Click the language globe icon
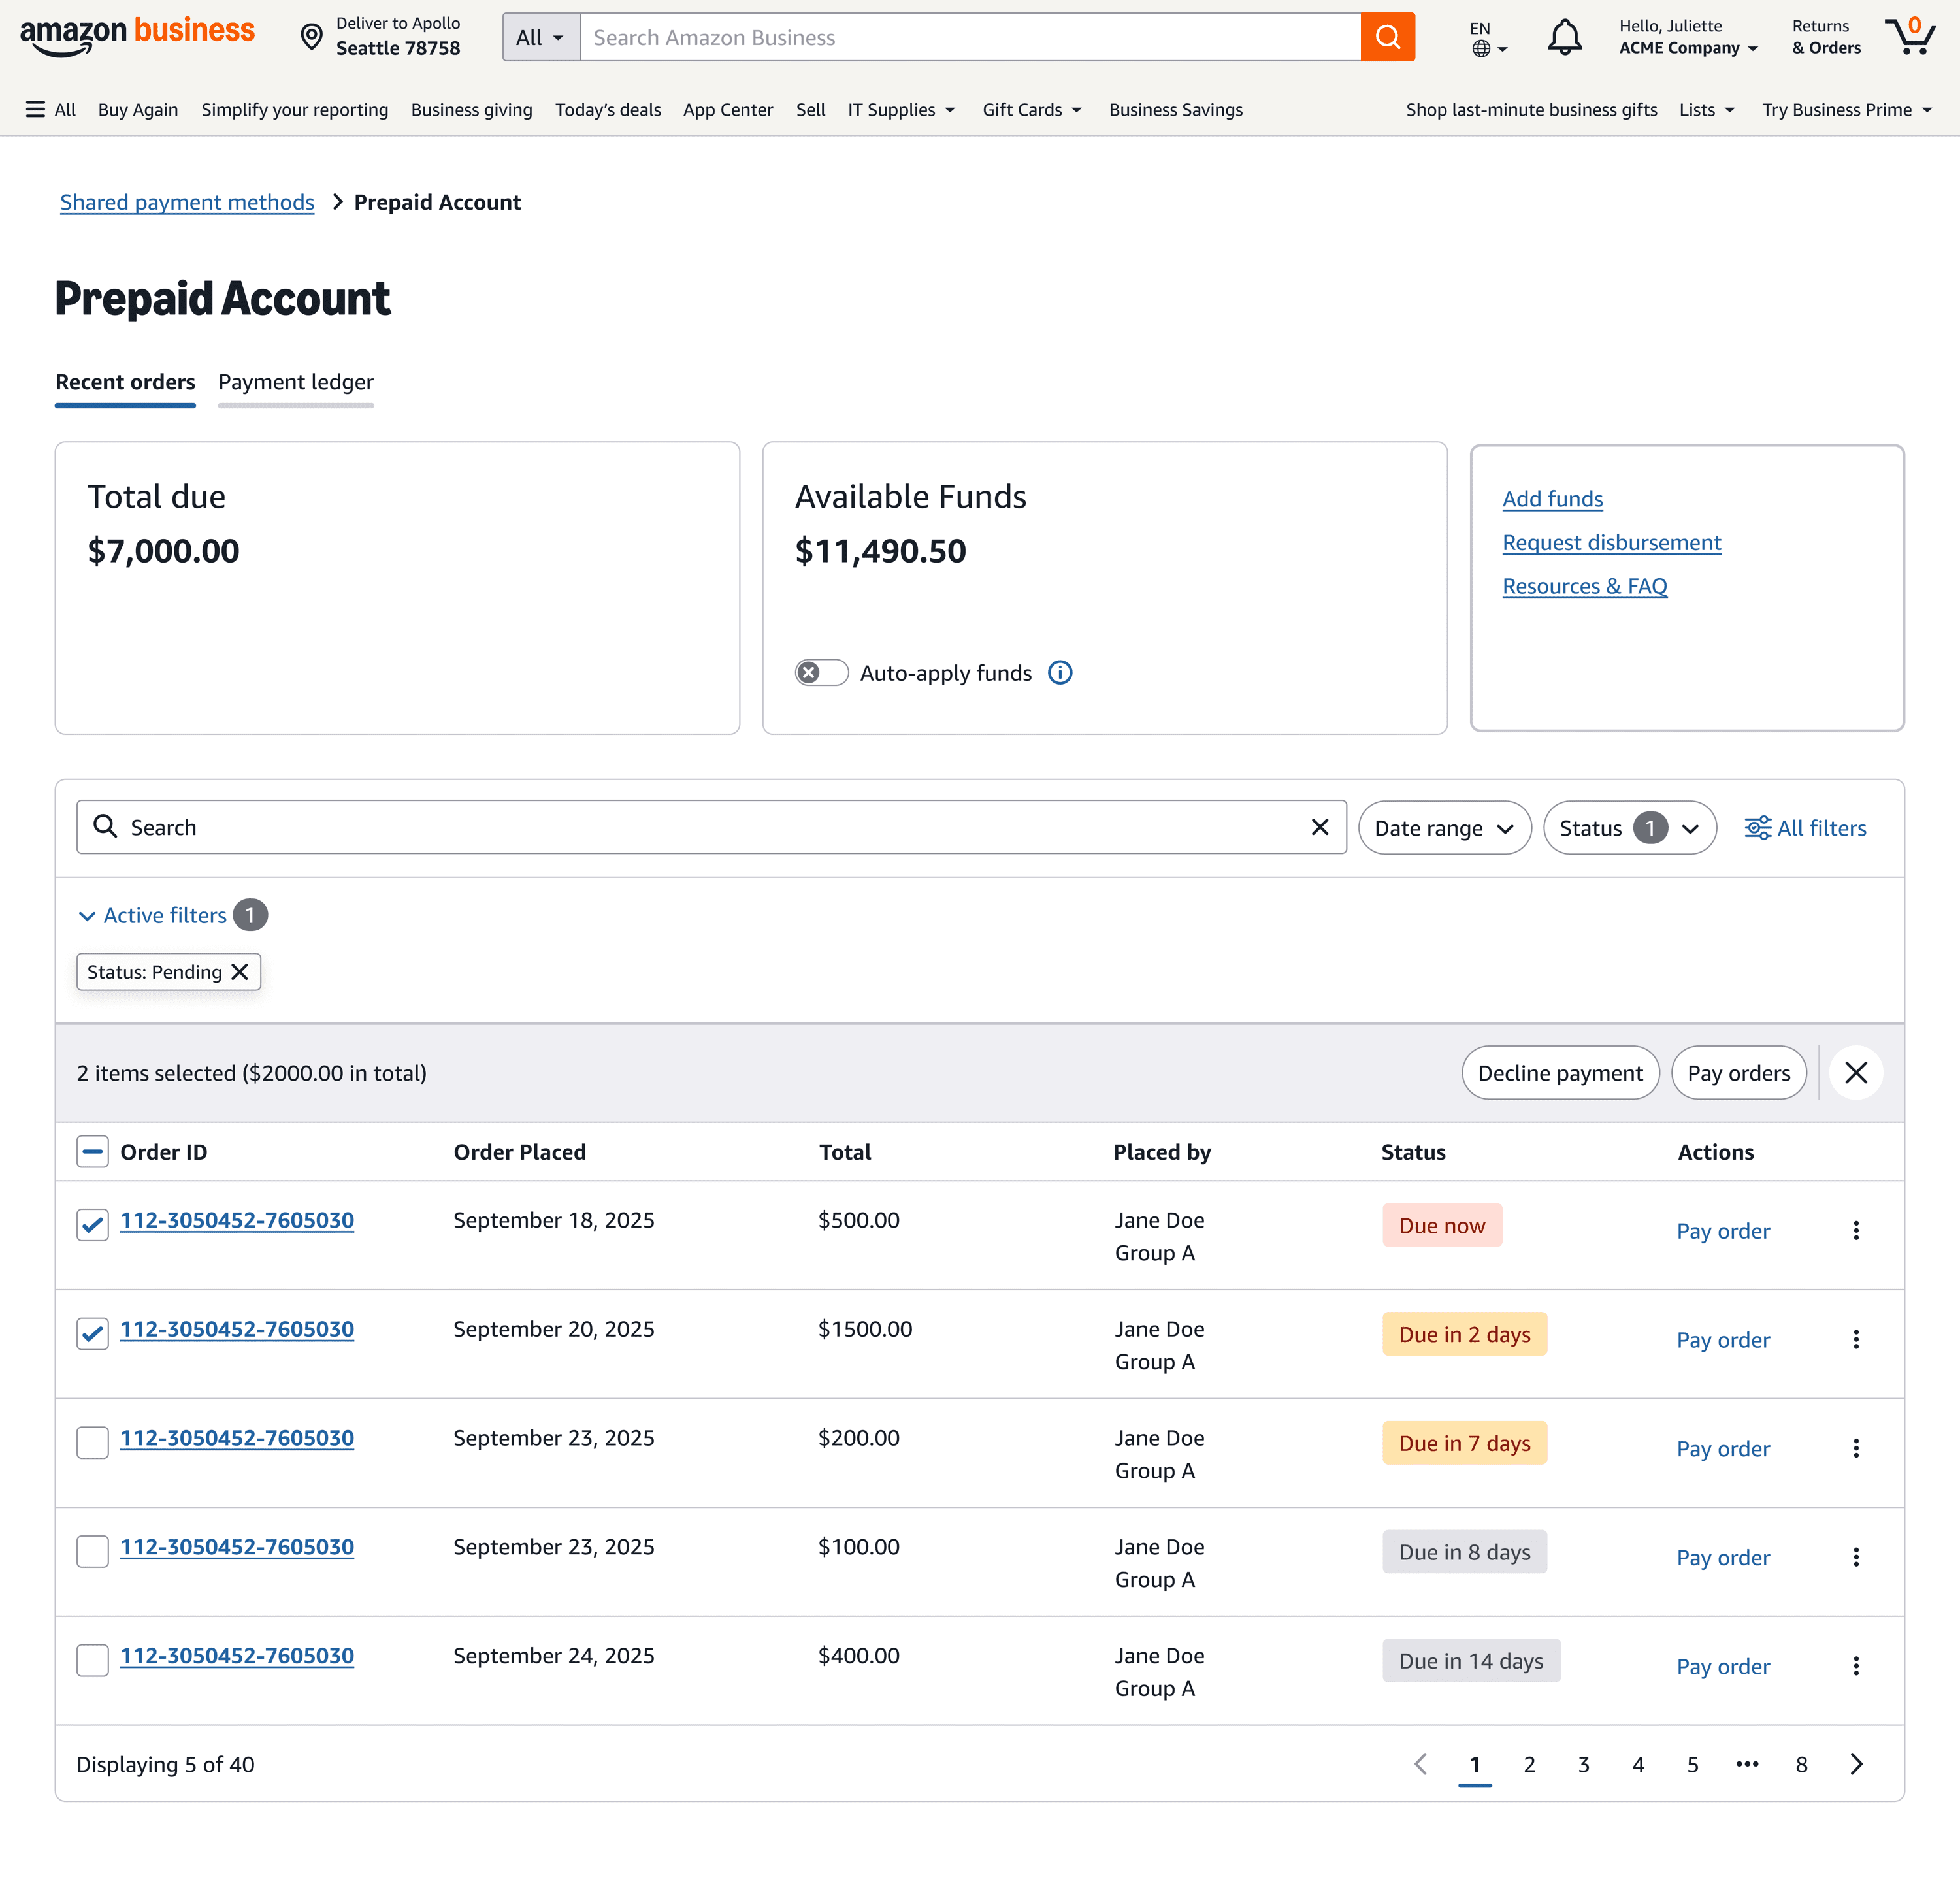Viewport: 1960px width, 1877px height. (x=1481, y=48)
